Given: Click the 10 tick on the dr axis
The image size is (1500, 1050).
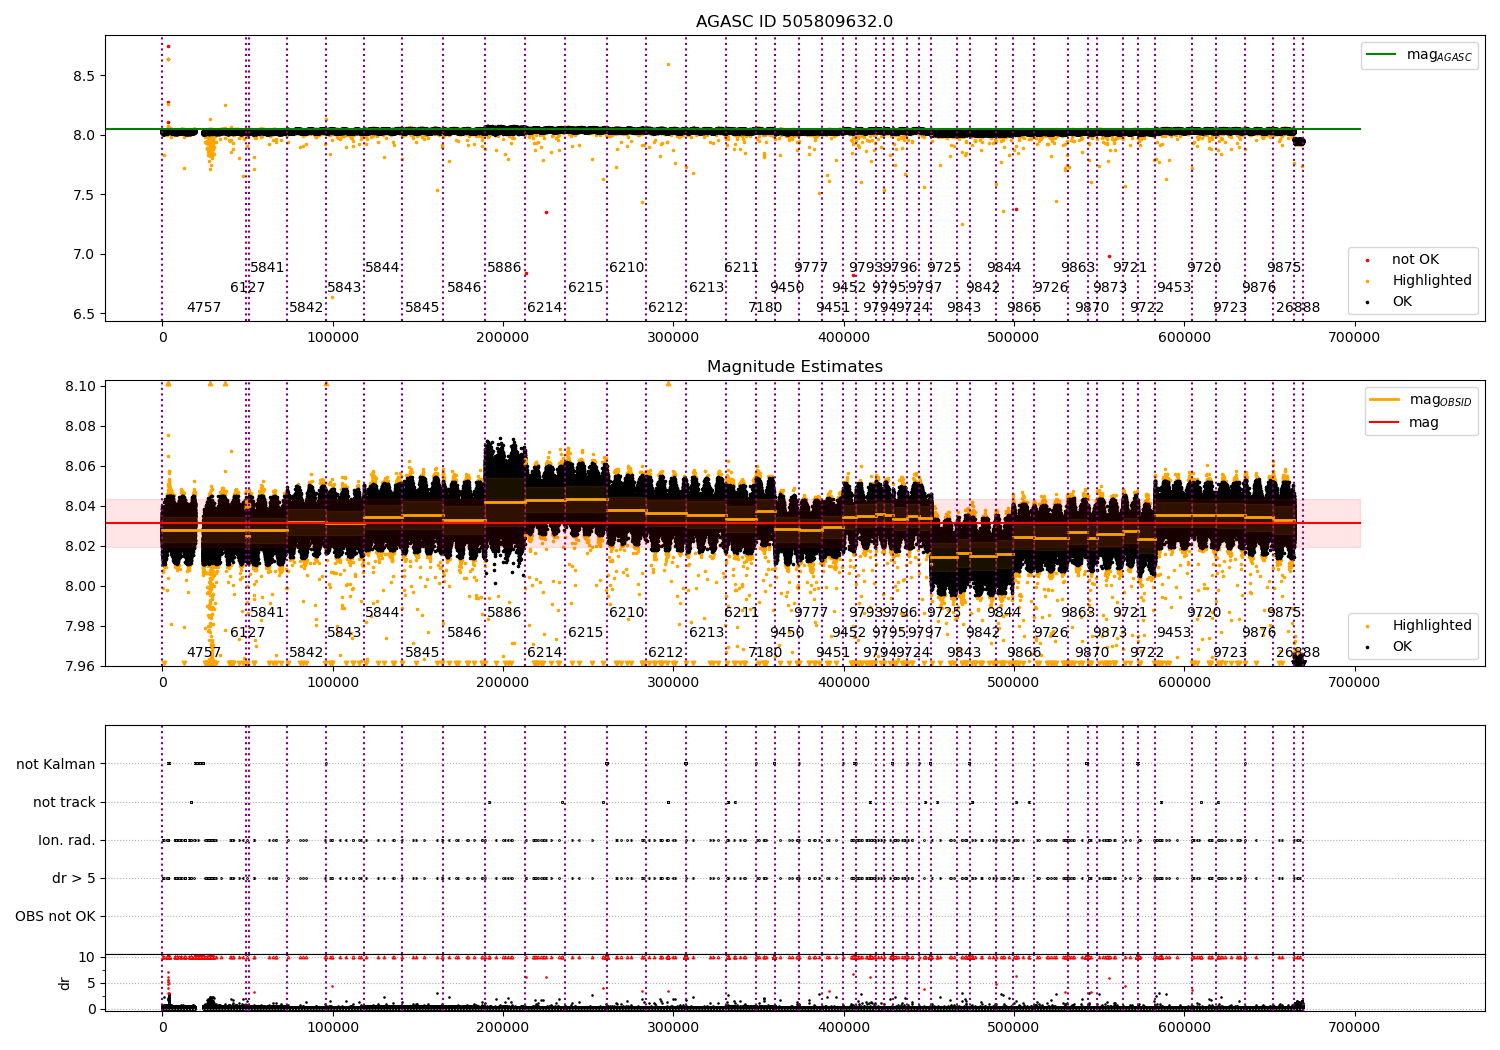Looking at the screenshot, I should tap(87, 957).
